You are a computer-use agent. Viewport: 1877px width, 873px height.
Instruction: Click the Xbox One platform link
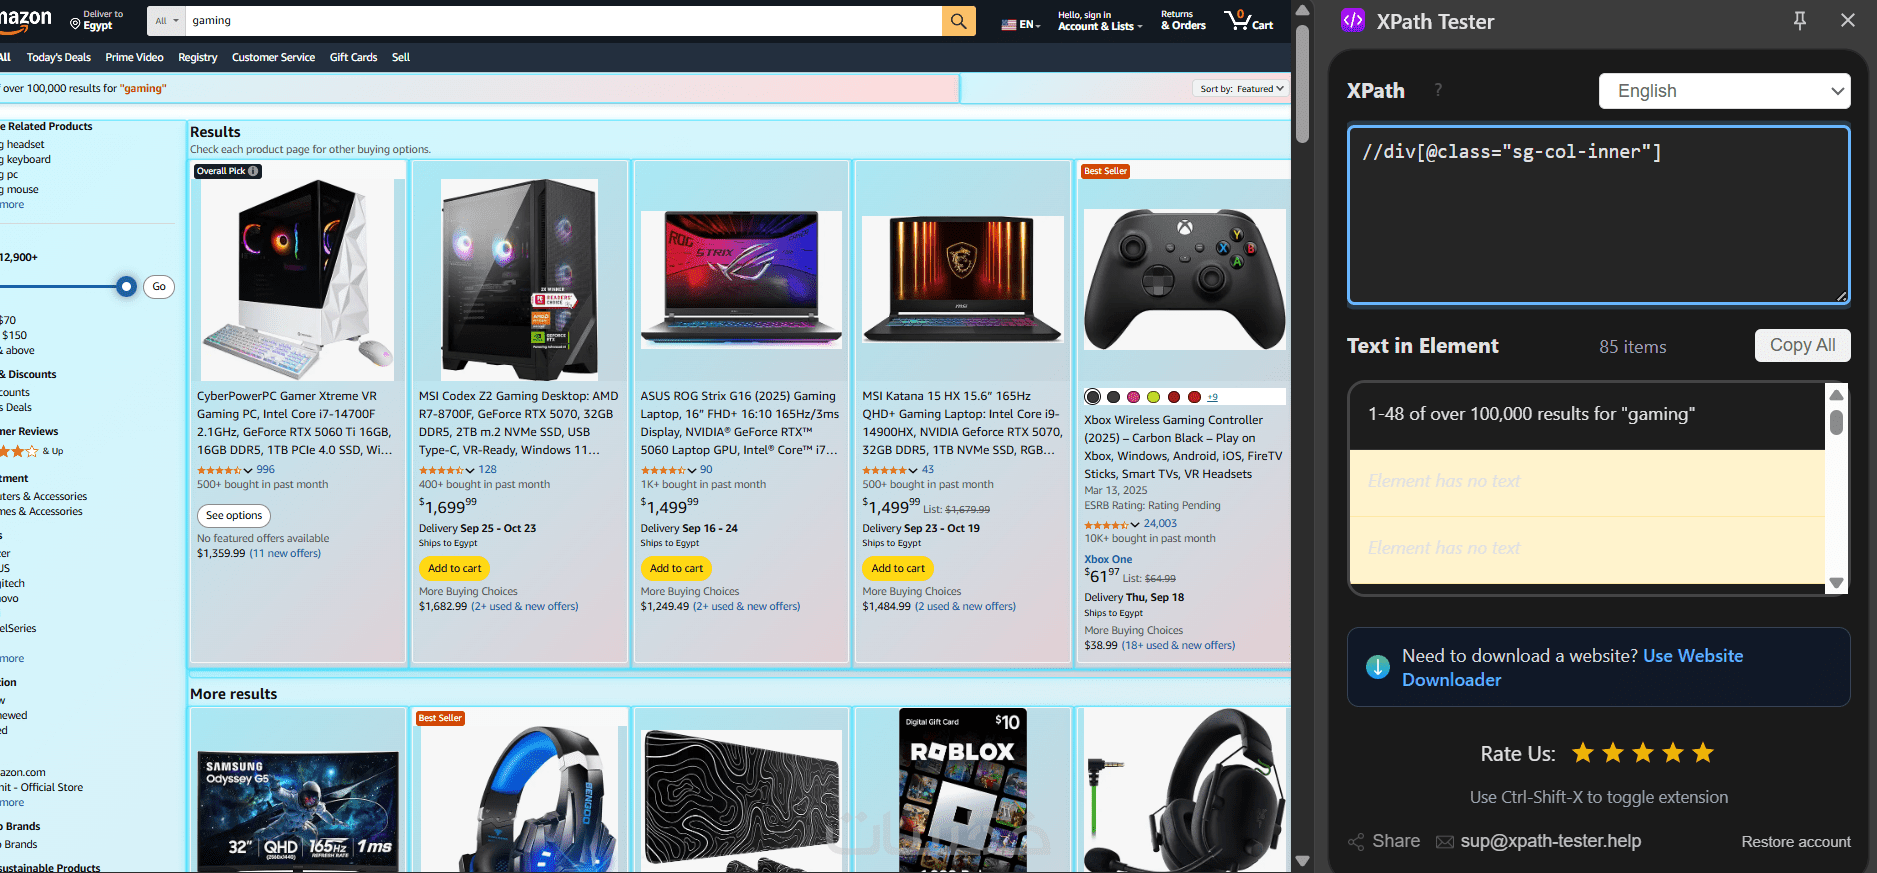[x=1108, y=560]
